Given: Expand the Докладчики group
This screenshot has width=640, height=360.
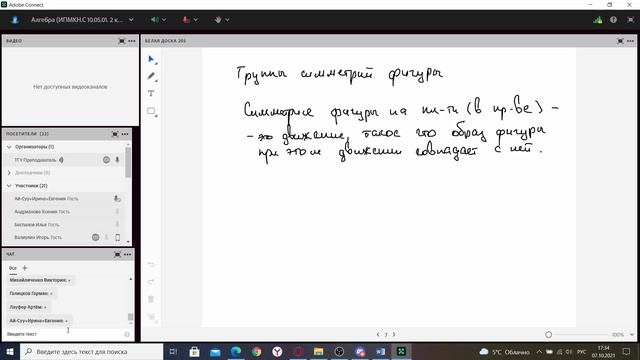Looking at the screenshot, I should pos(9,173).
